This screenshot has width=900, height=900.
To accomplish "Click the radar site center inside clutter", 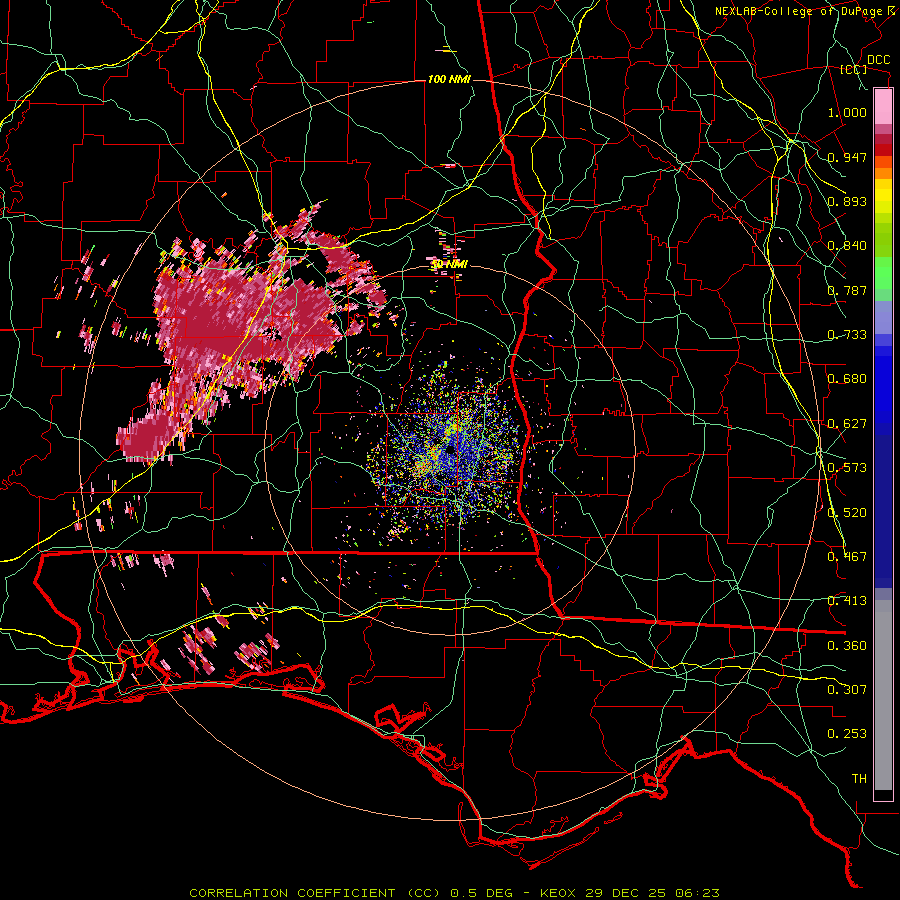I will click(450, 451).
